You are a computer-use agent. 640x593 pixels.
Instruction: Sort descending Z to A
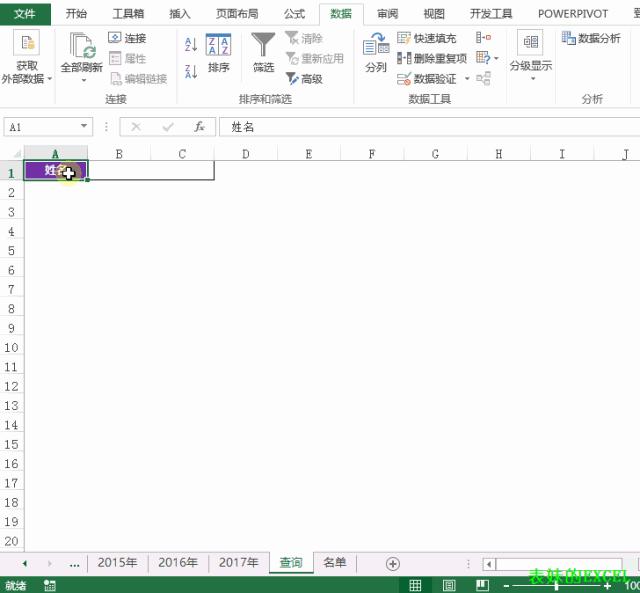point(191,71)
